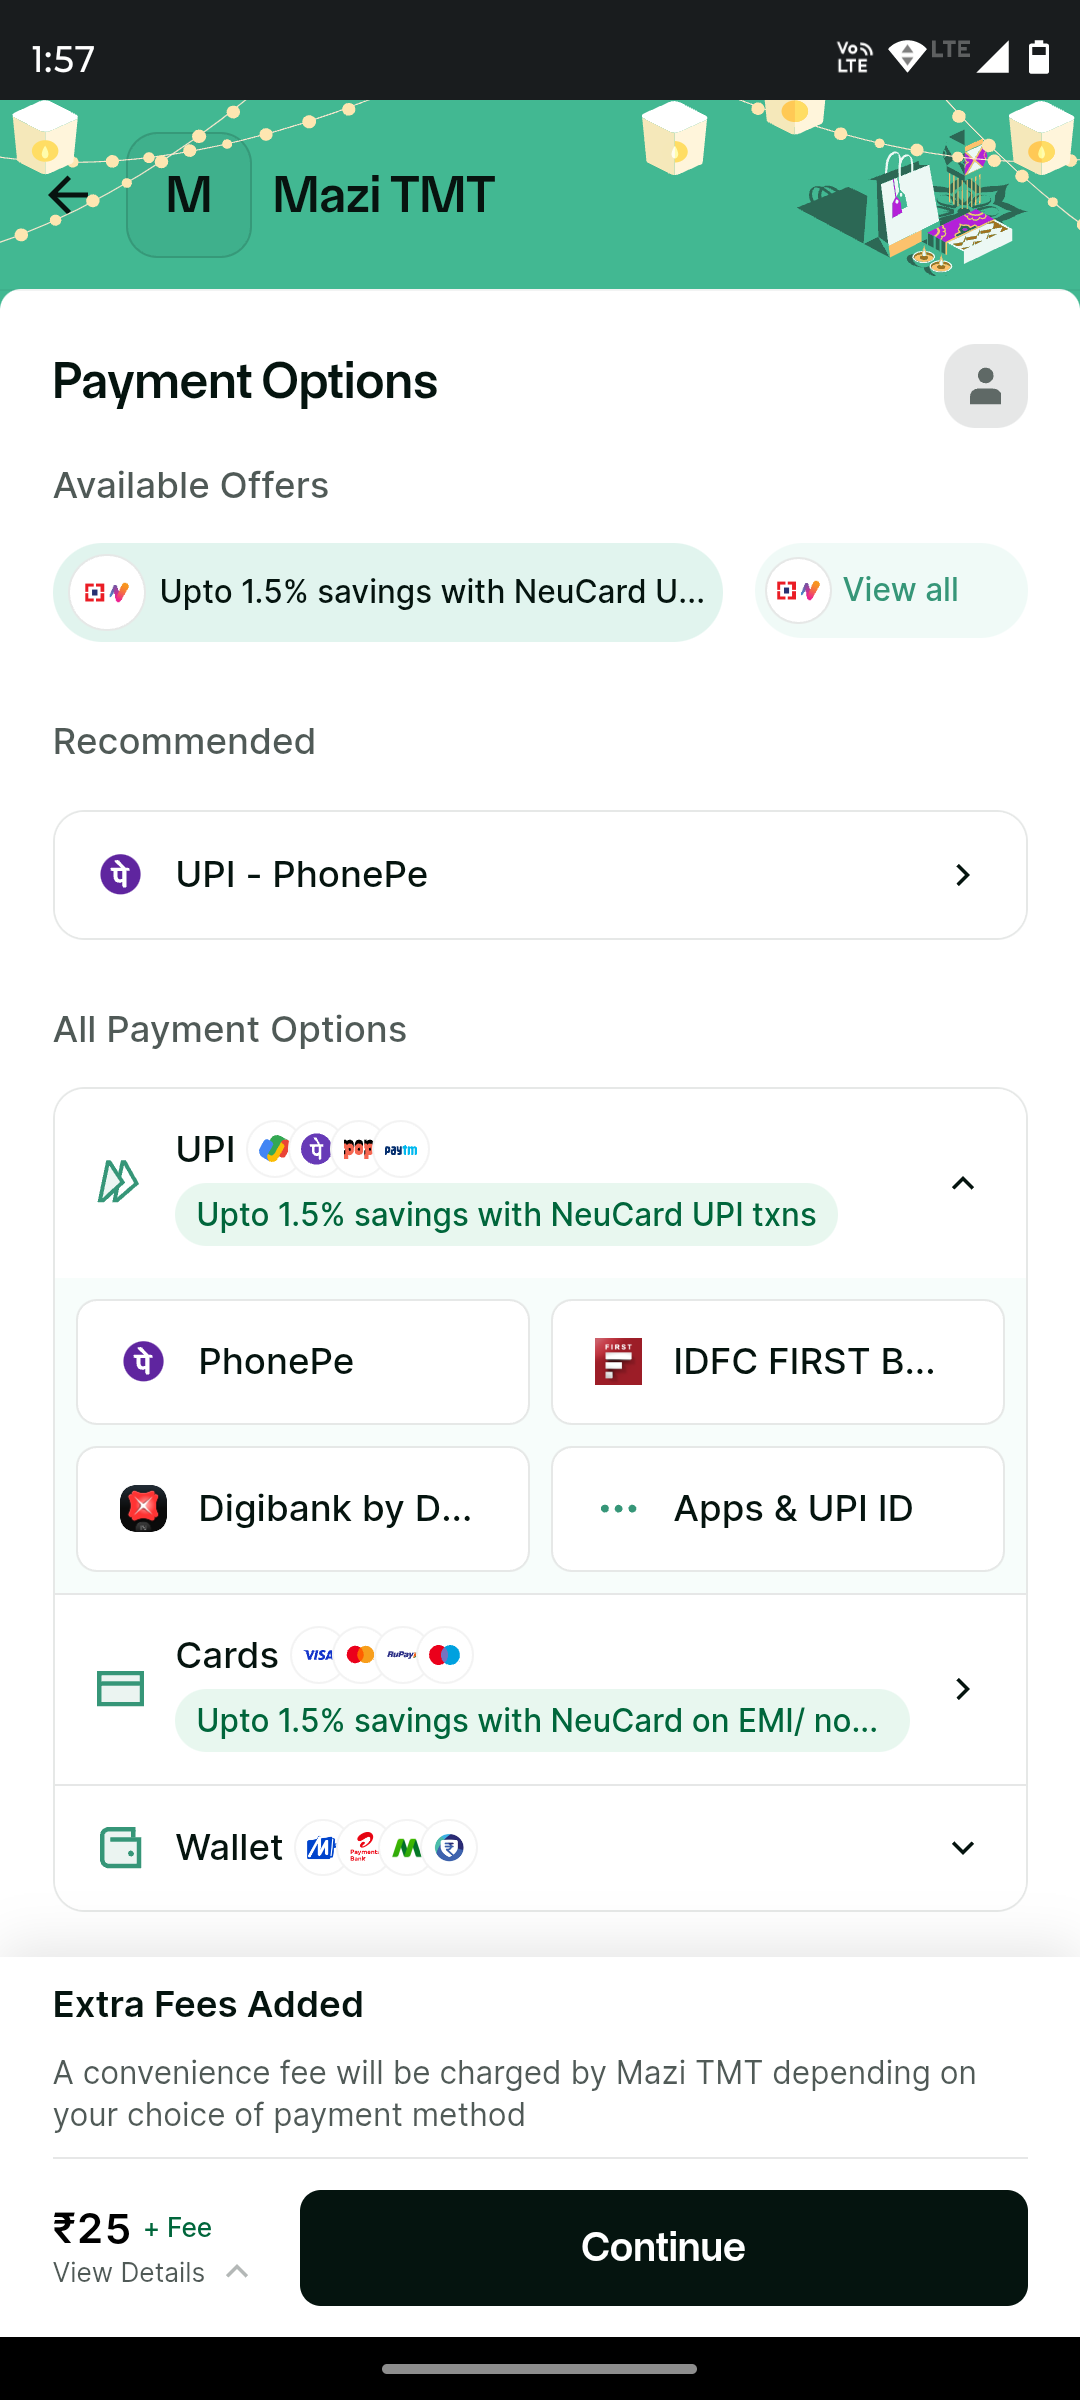The width and height of the screenshot is (1080, 2400).
Task: Open Cards payment chevron
Action: (962, 1689)
